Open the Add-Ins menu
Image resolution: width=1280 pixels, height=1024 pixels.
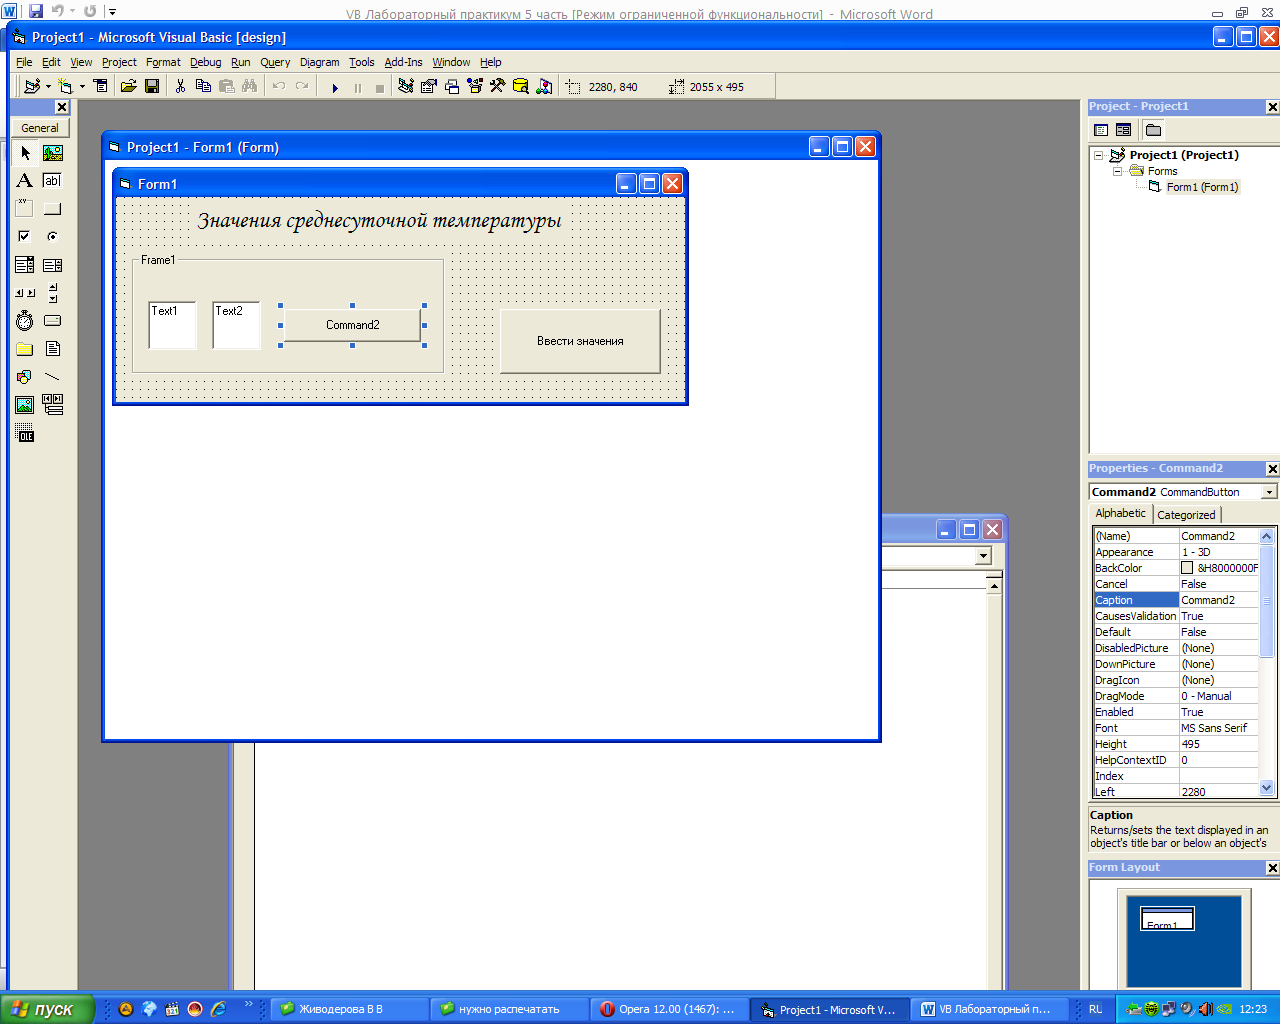click(x=403, y=62)
